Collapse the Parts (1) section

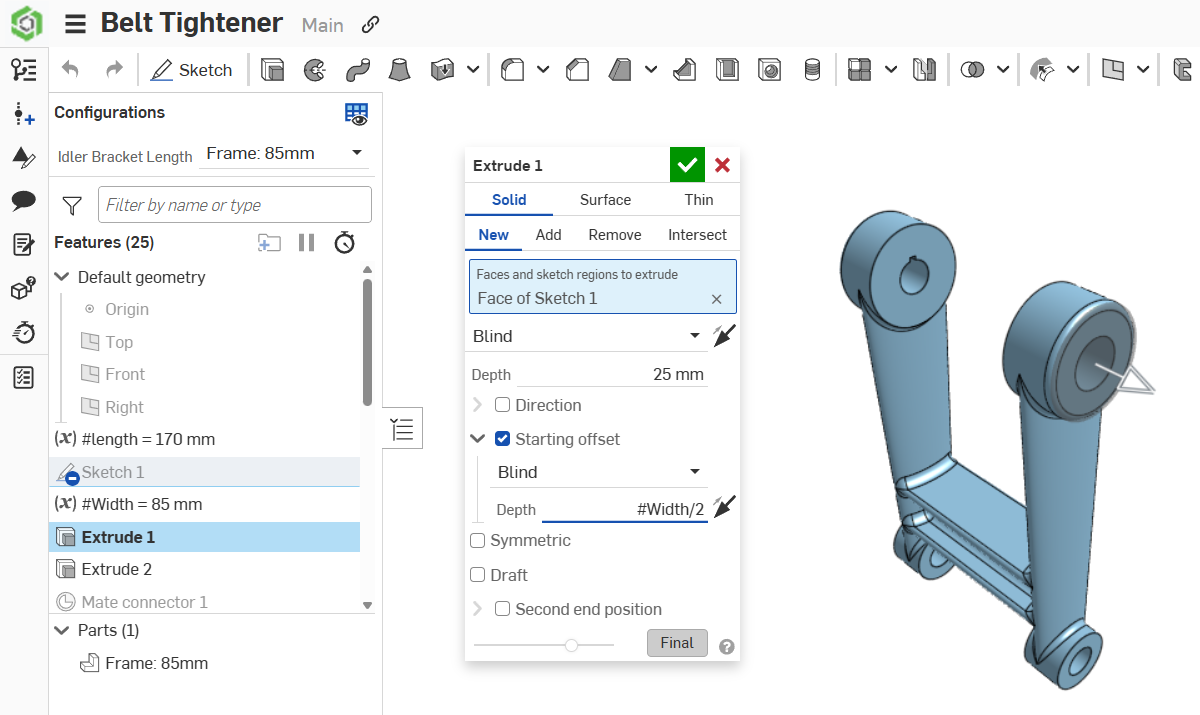tap(63, 630)
